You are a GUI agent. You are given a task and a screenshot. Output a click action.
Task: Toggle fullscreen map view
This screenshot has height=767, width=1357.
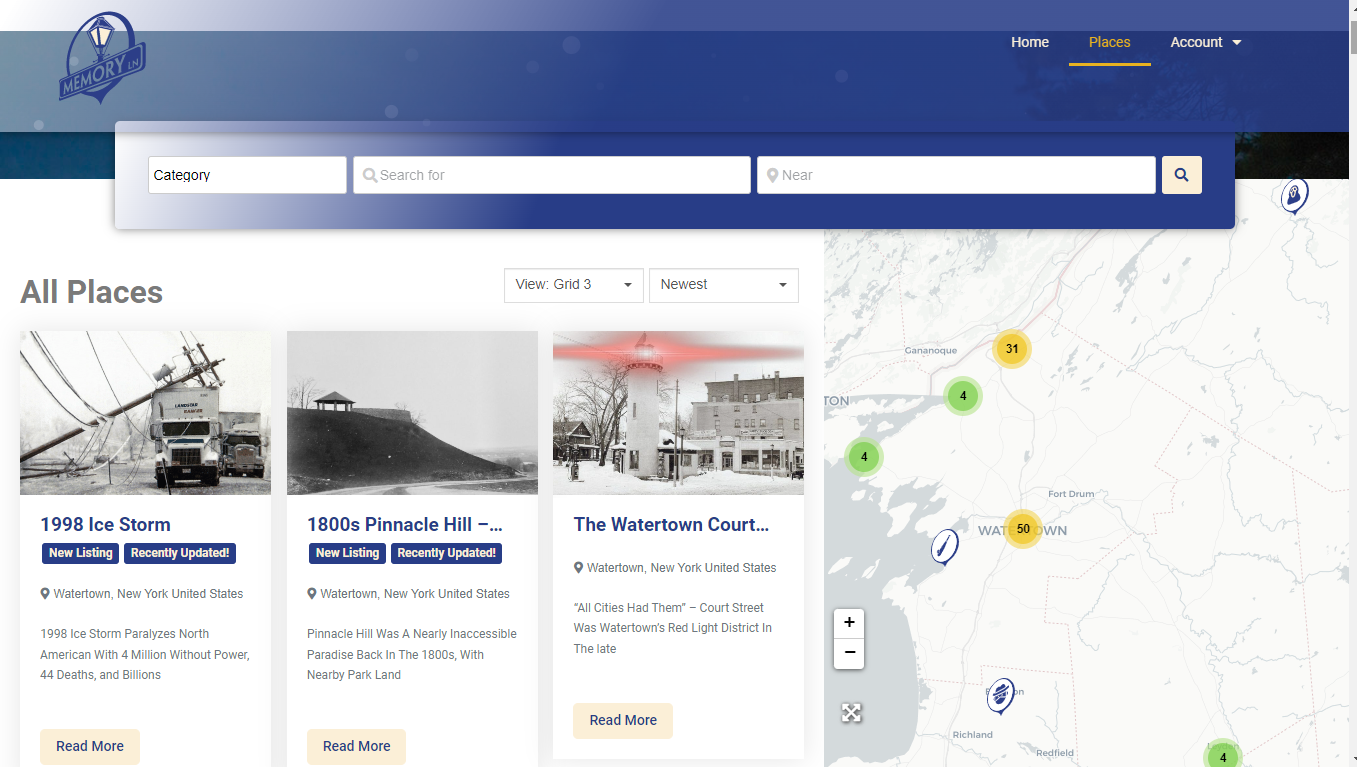pos(851,713)
